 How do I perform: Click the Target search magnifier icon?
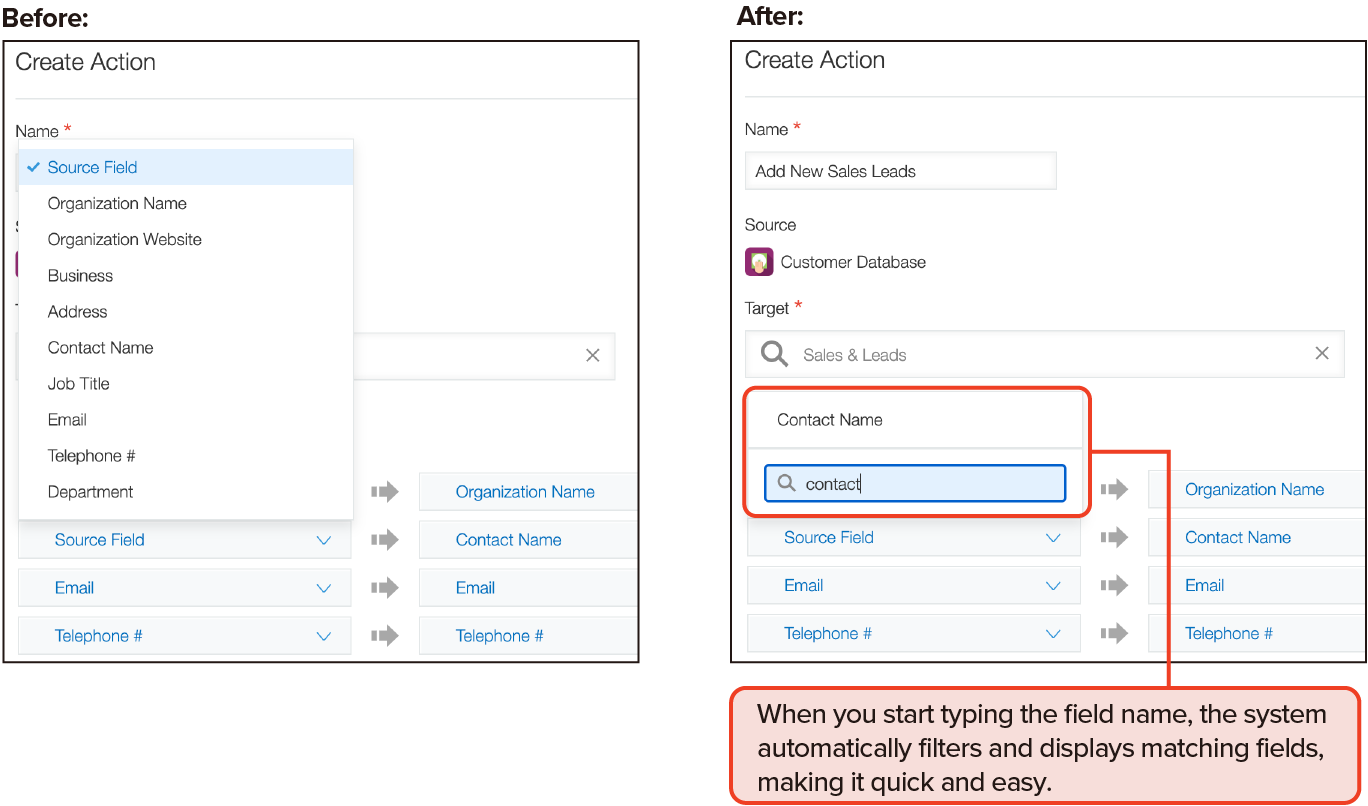[774, 354]
